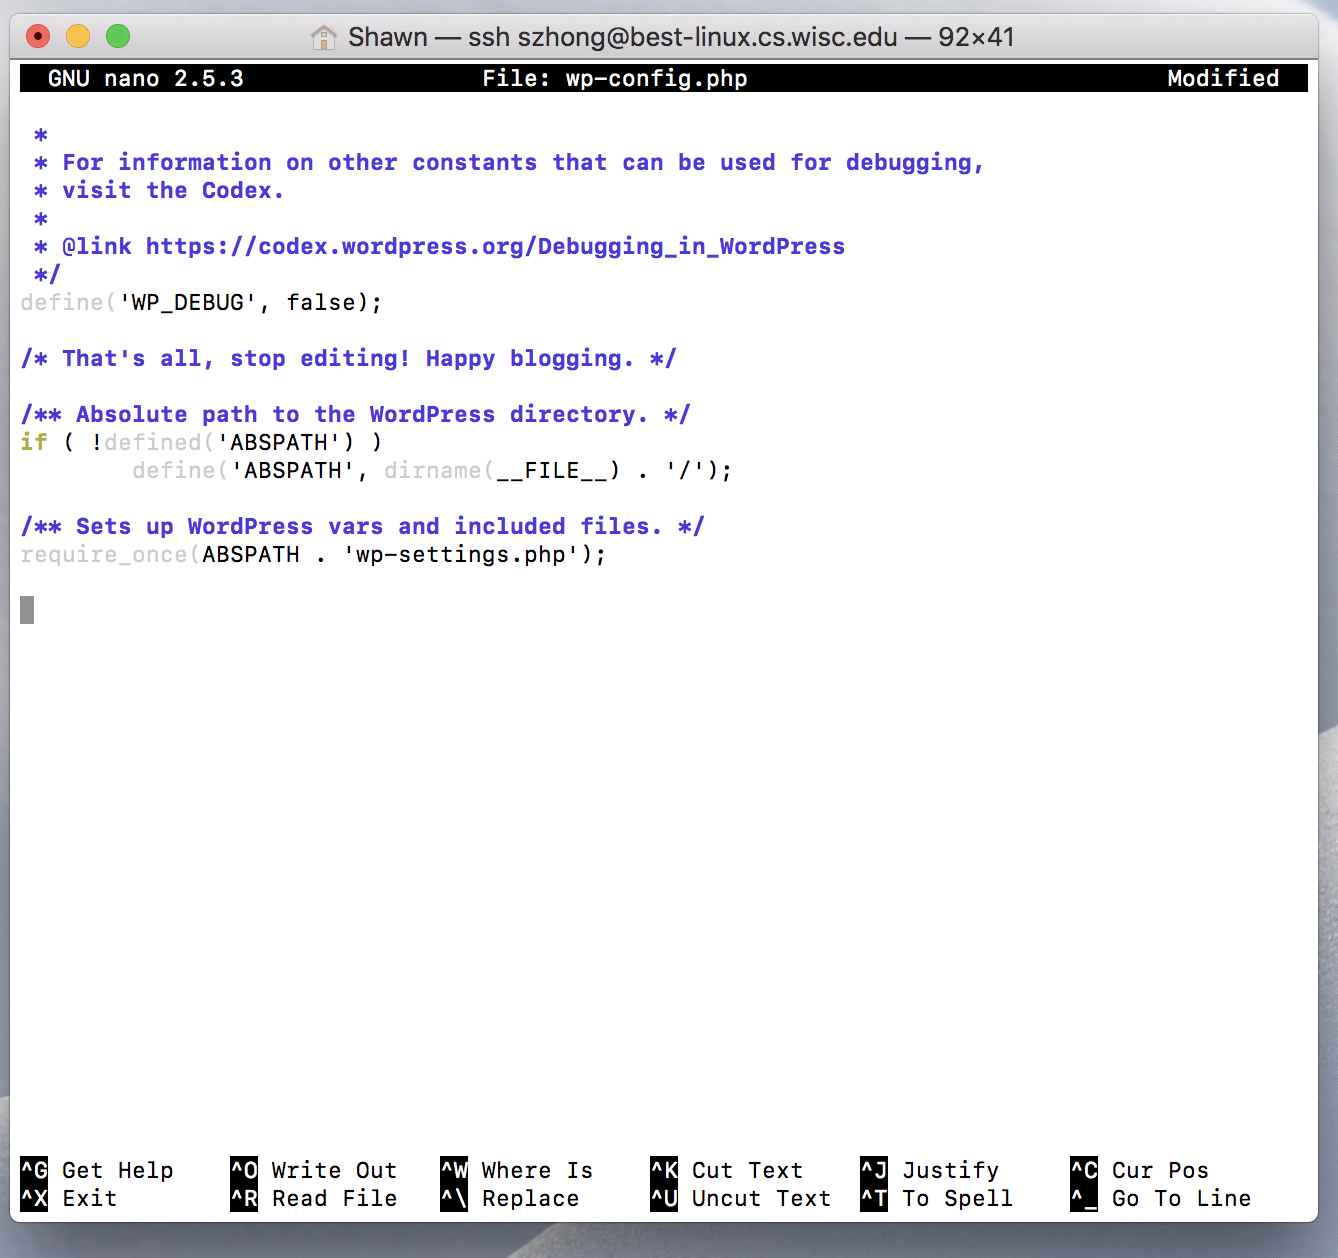1338x1258 pixels.
Task: Click the ^C Cur Pos shortcut
Action: pyautogui.click(x=1140, y=1170)
